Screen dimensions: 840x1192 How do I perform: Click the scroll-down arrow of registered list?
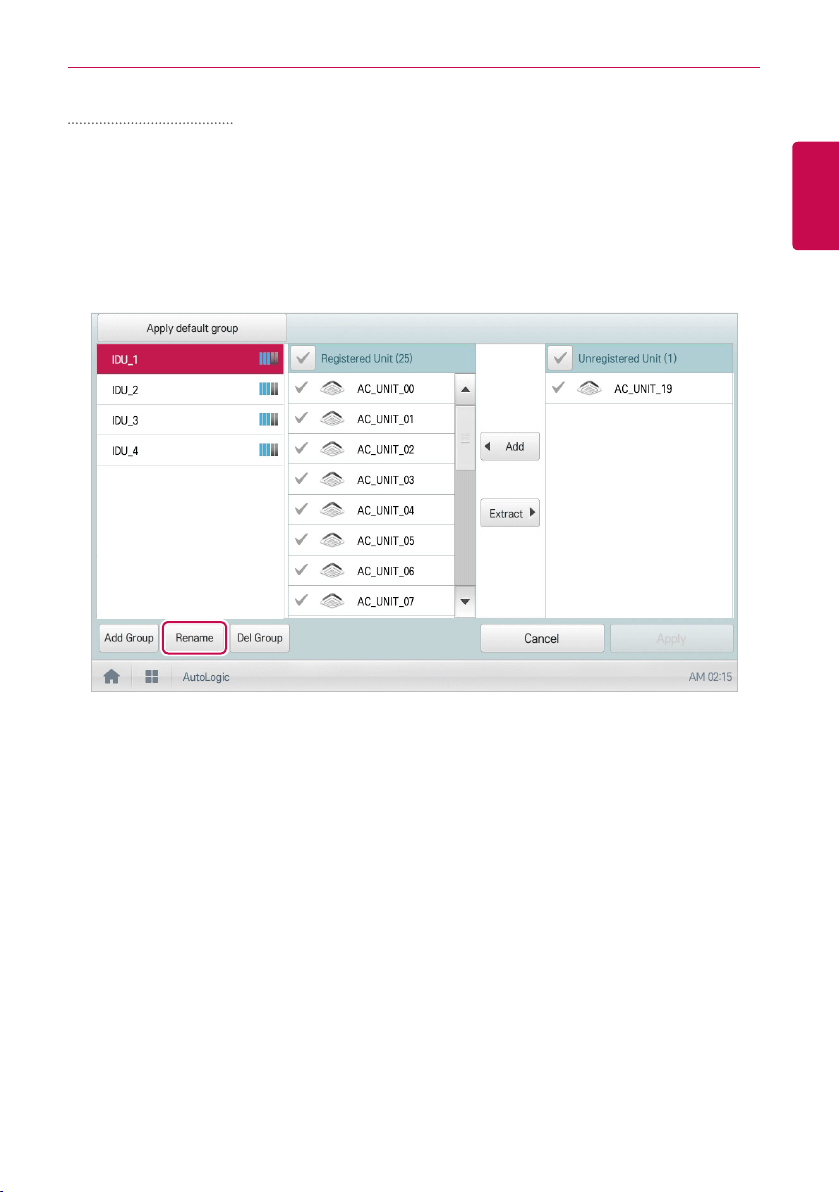(x=465, y=601)
